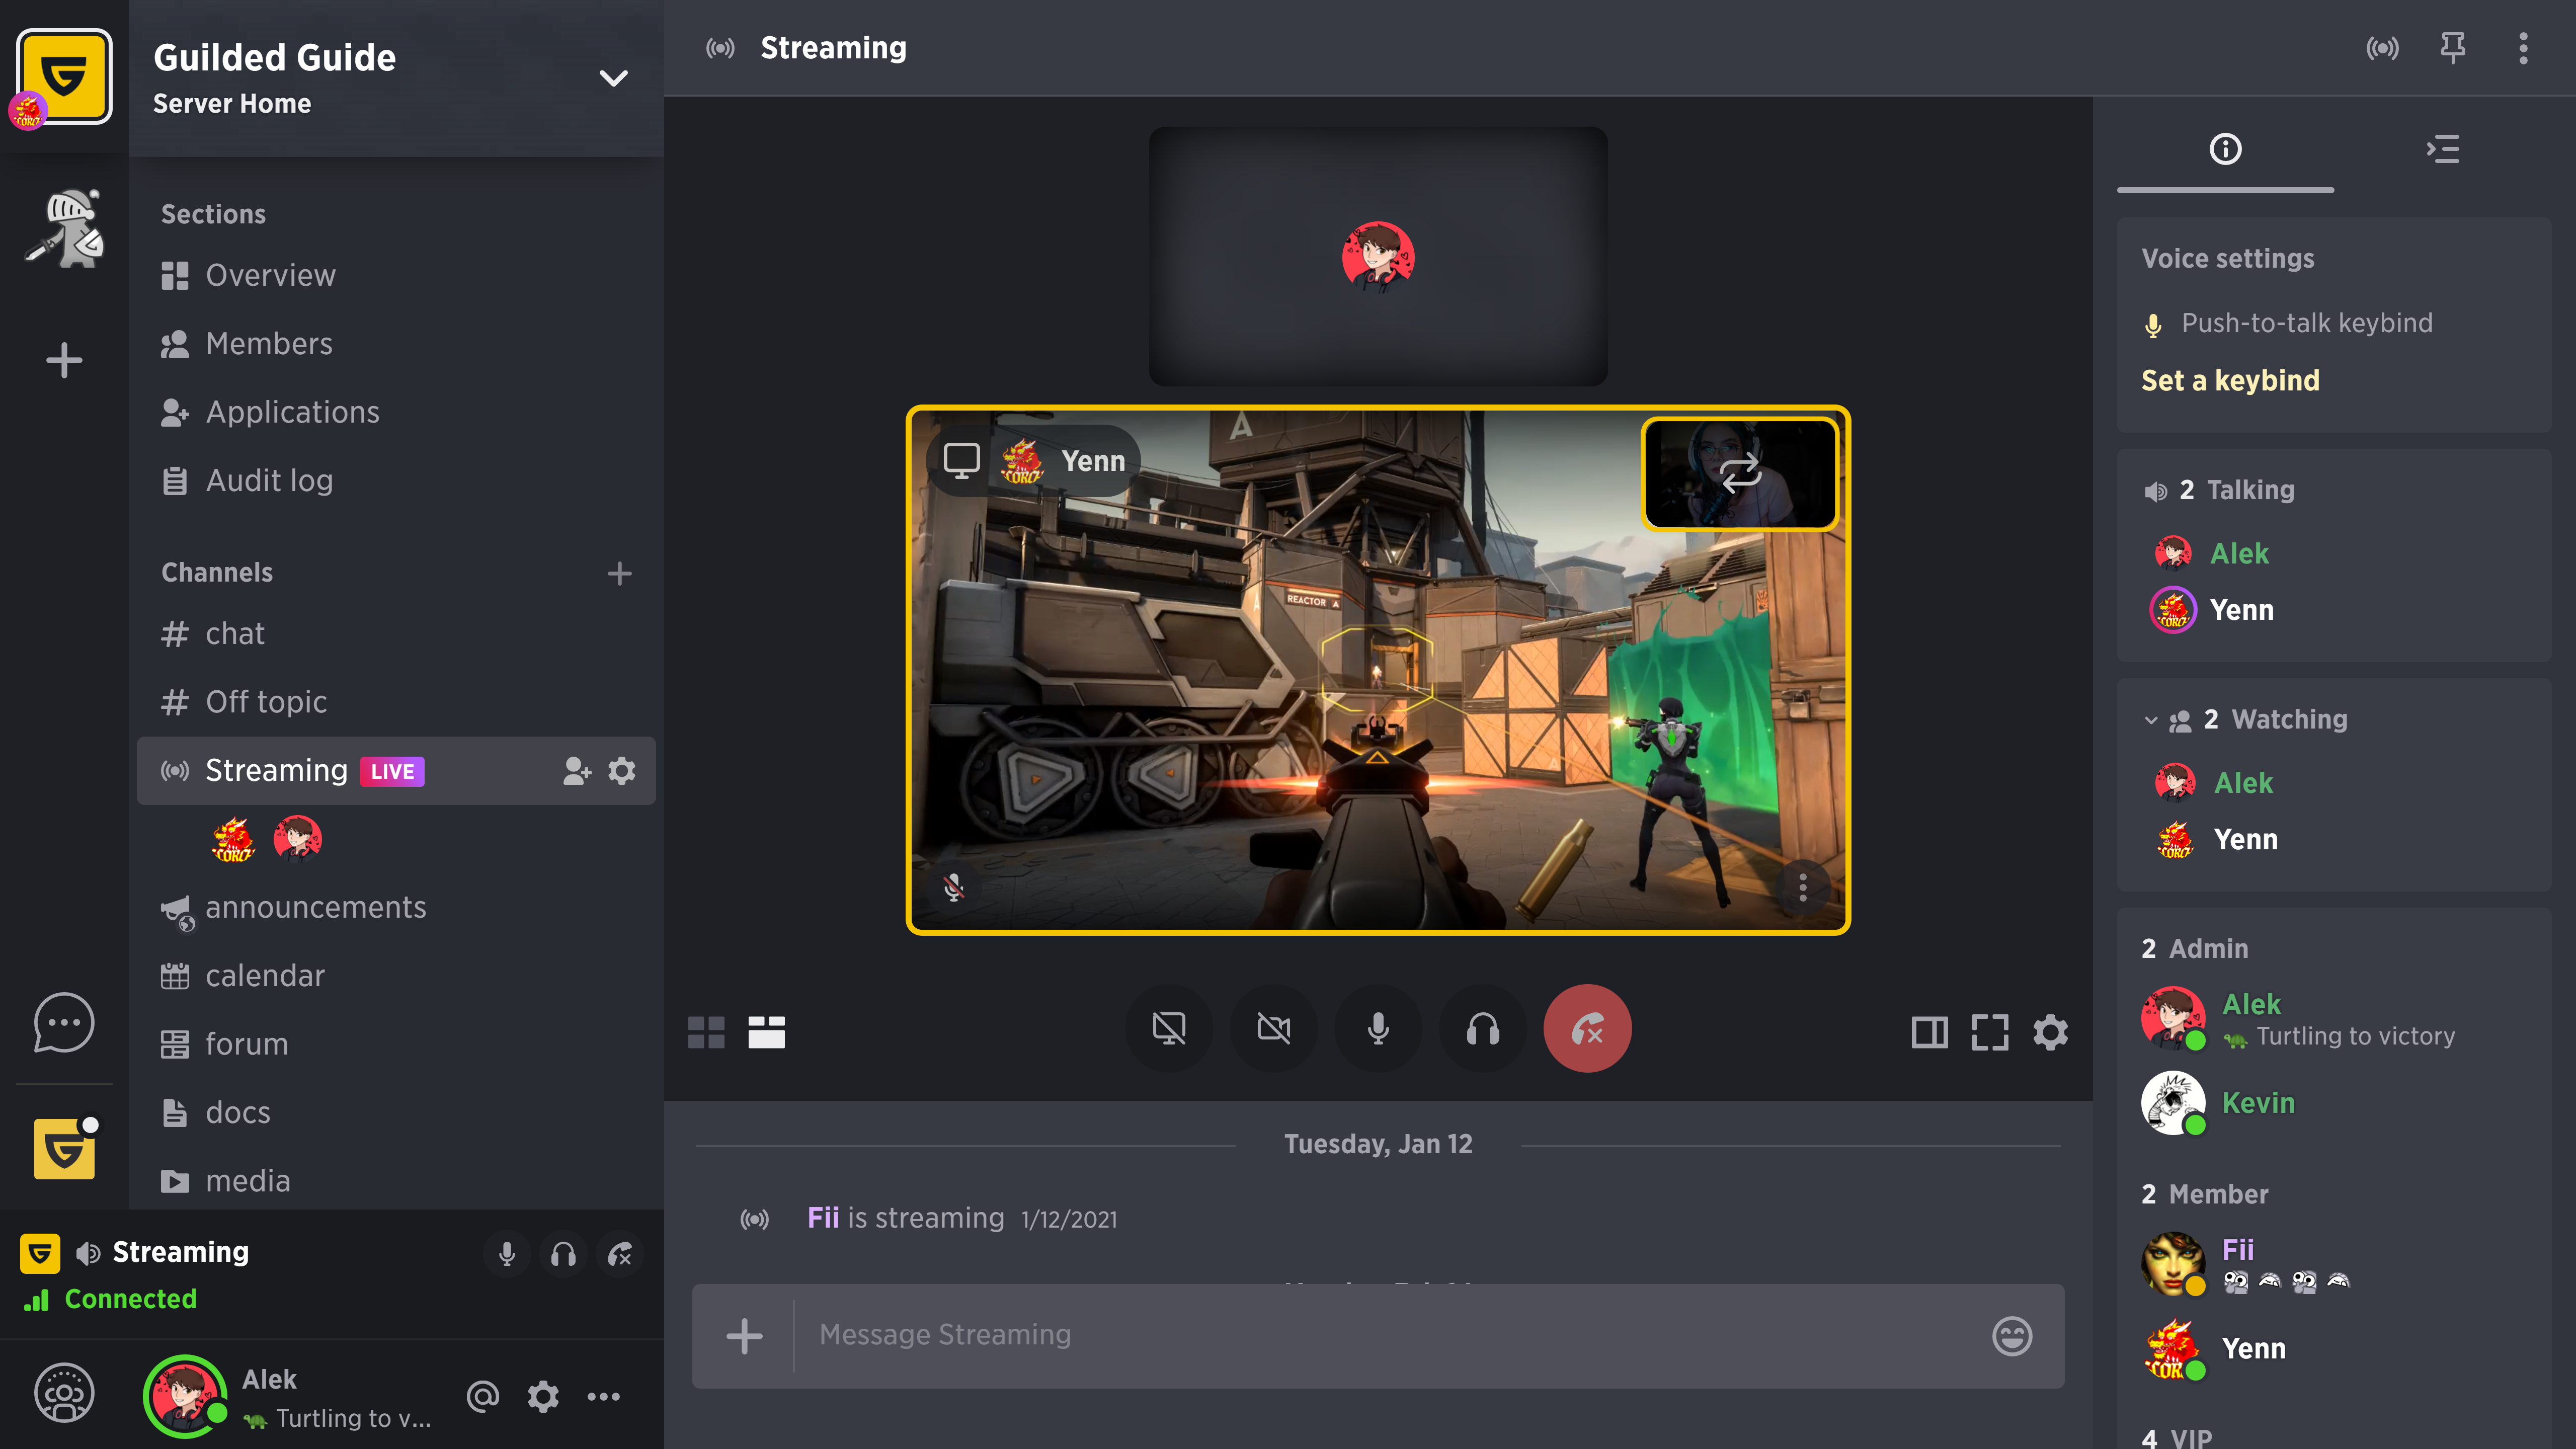The image size is (2576, 1449).
Task: Click the Connected status text
Action: pyautogui.click(x=131, y=1299)
